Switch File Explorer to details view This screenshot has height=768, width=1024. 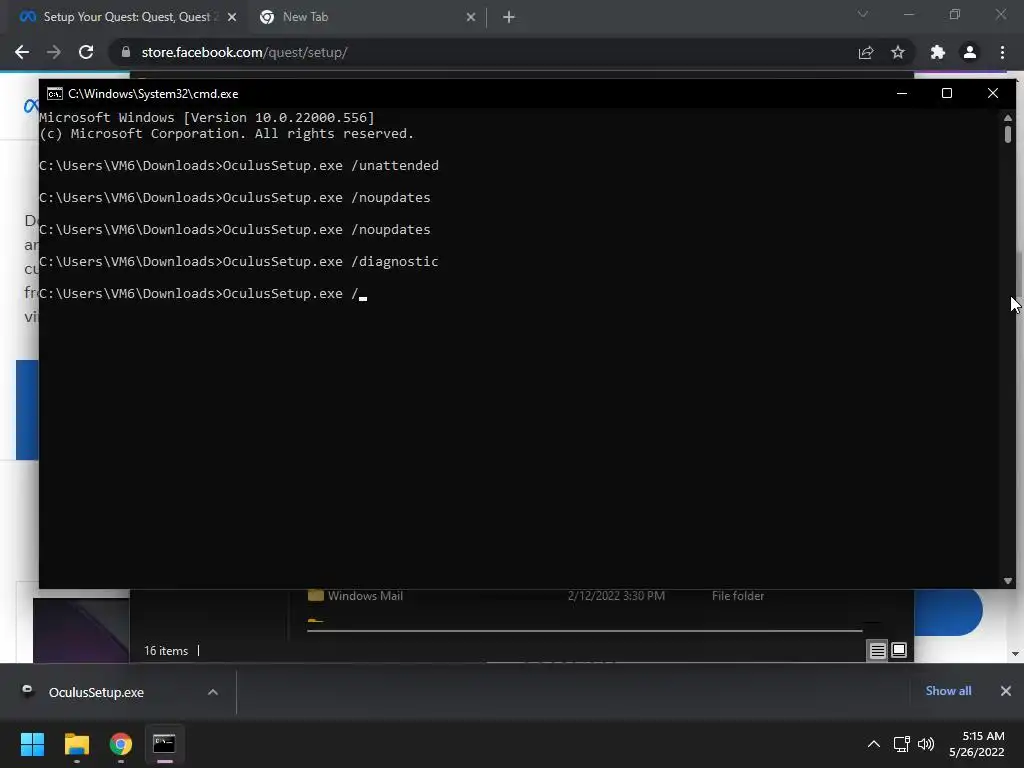point(877,650)
